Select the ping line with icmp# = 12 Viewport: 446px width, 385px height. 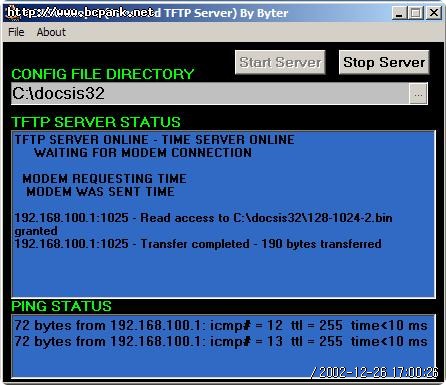pos(221,325)
